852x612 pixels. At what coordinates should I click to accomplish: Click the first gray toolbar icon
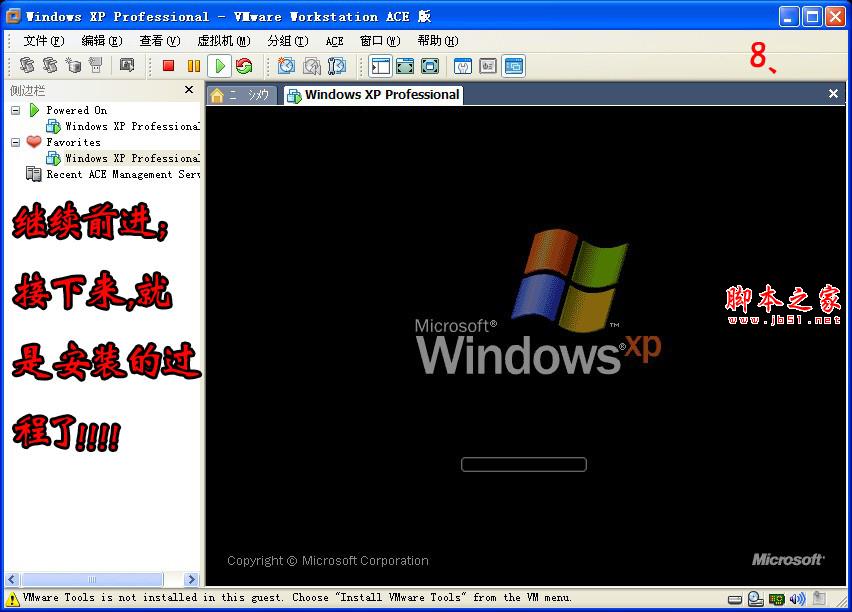tap(27, 65)
